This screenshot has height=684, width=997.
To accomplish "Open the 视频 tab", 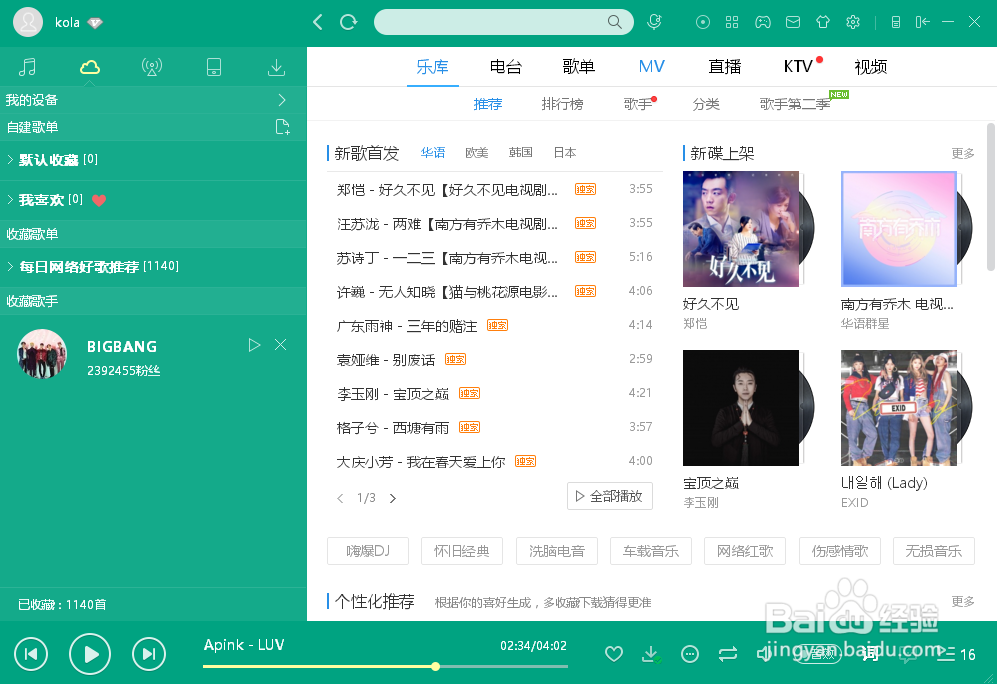I will point(870,66).
